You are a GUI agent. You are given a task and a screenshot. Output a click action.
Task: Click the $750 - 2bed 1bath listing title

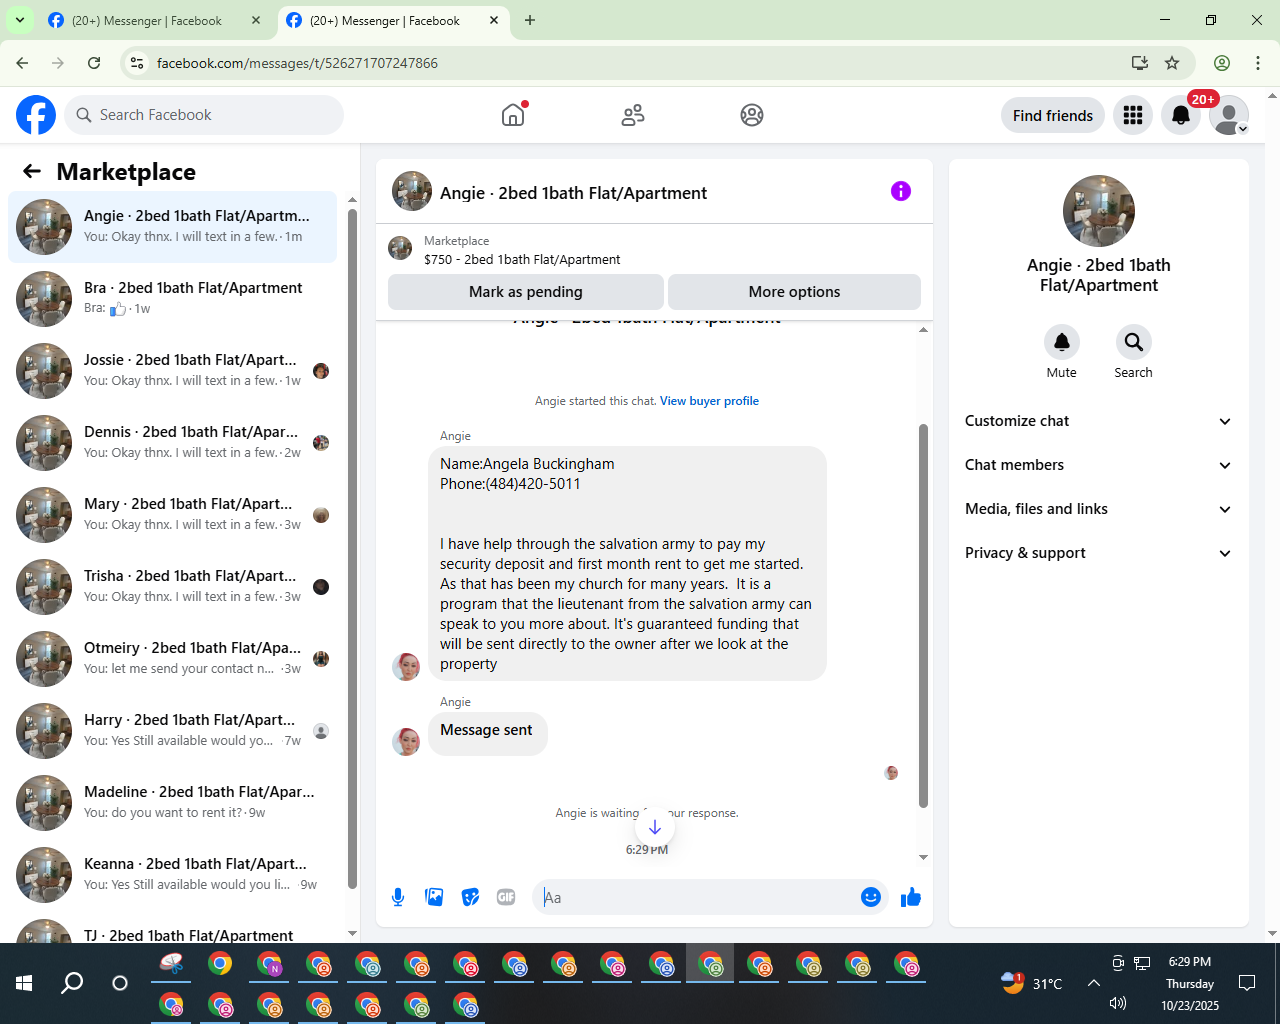[x=522, y=259]
